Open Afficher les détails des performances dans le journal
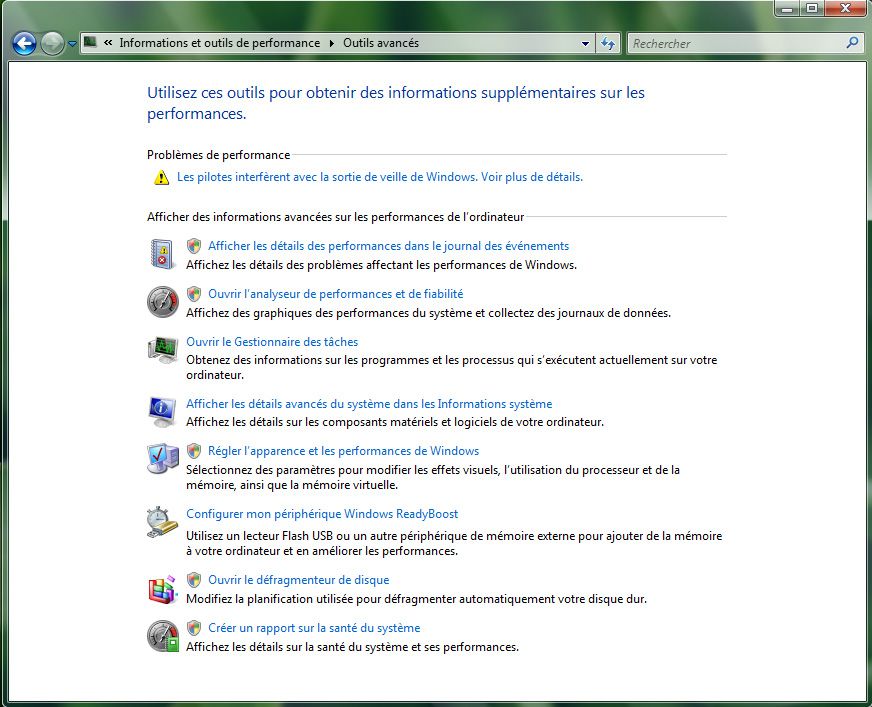Viewport: 872px width, 707px height. [388, 246]
